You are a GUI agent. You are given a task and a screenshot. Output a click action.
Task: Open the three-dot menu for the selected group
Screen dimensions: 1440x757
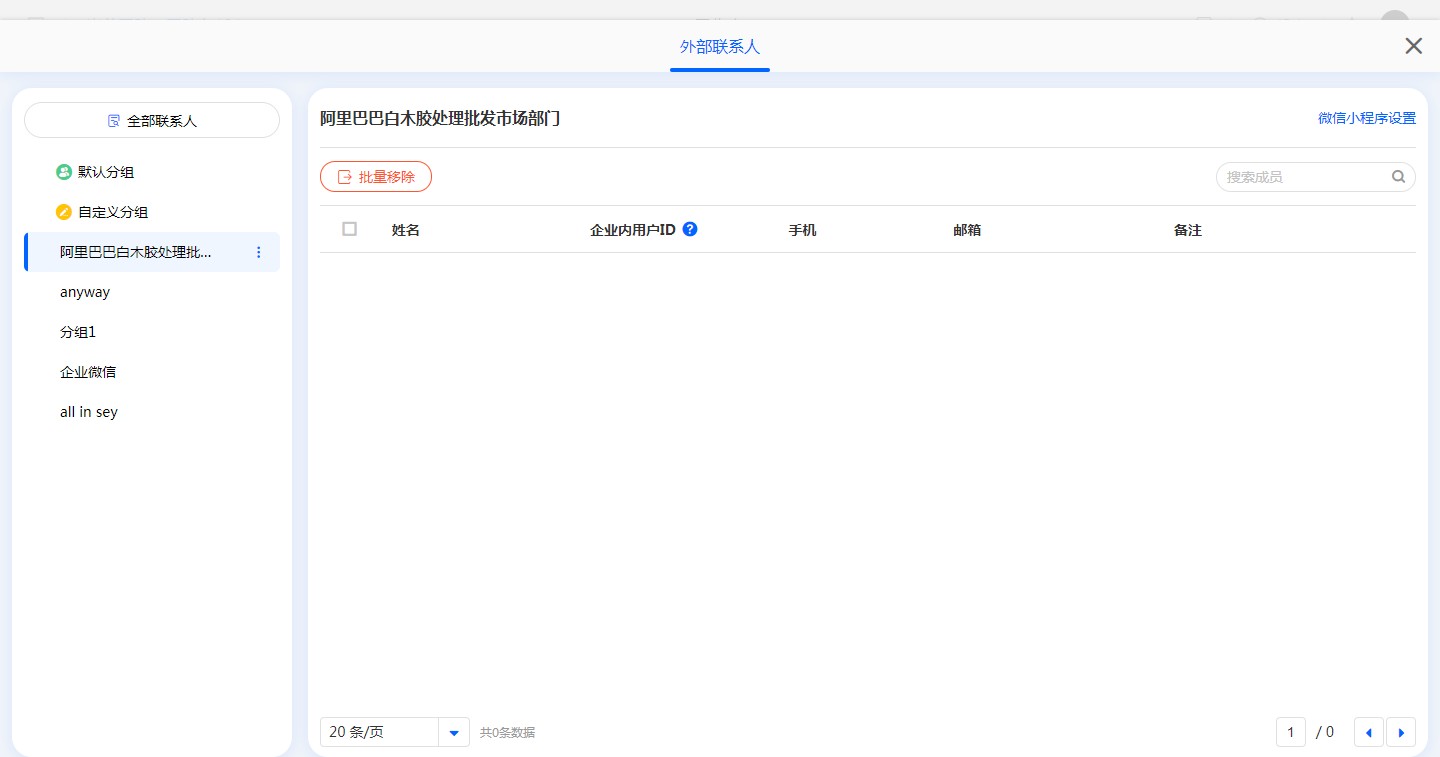tap(259, 252)
